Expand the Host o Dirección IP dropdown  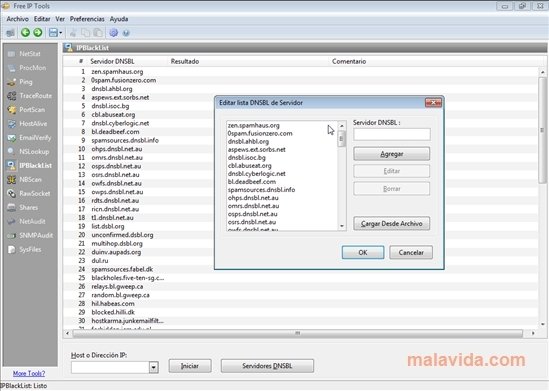click(153, 367)
